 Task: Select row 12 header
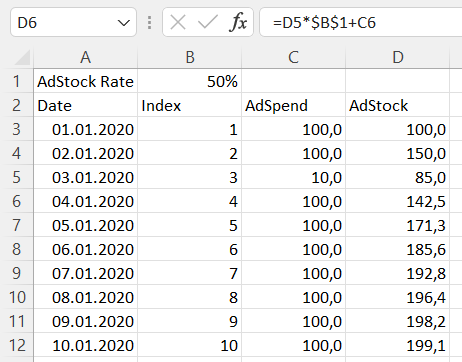pyautogui.click(x=17, y=345)
